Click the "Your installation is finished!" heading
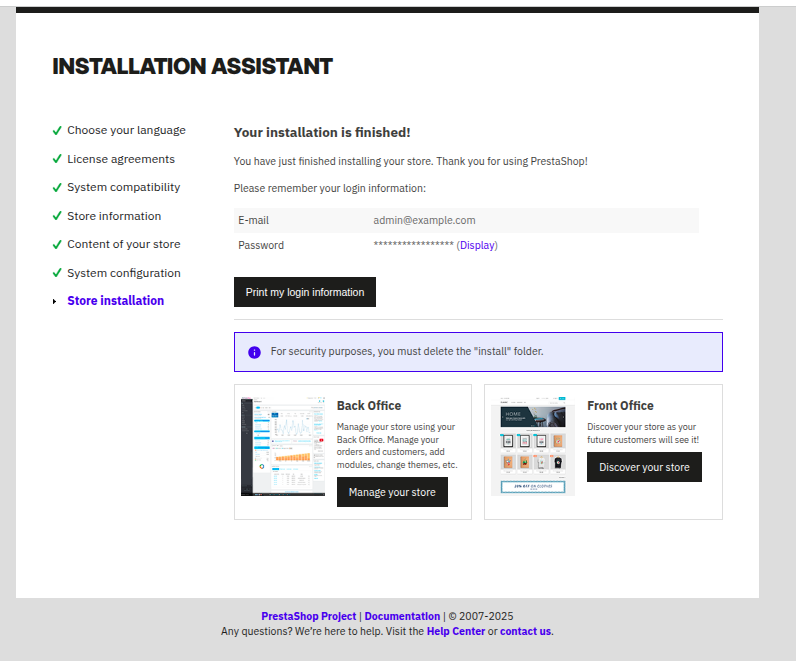796x661 pixels. click(322, 133)
